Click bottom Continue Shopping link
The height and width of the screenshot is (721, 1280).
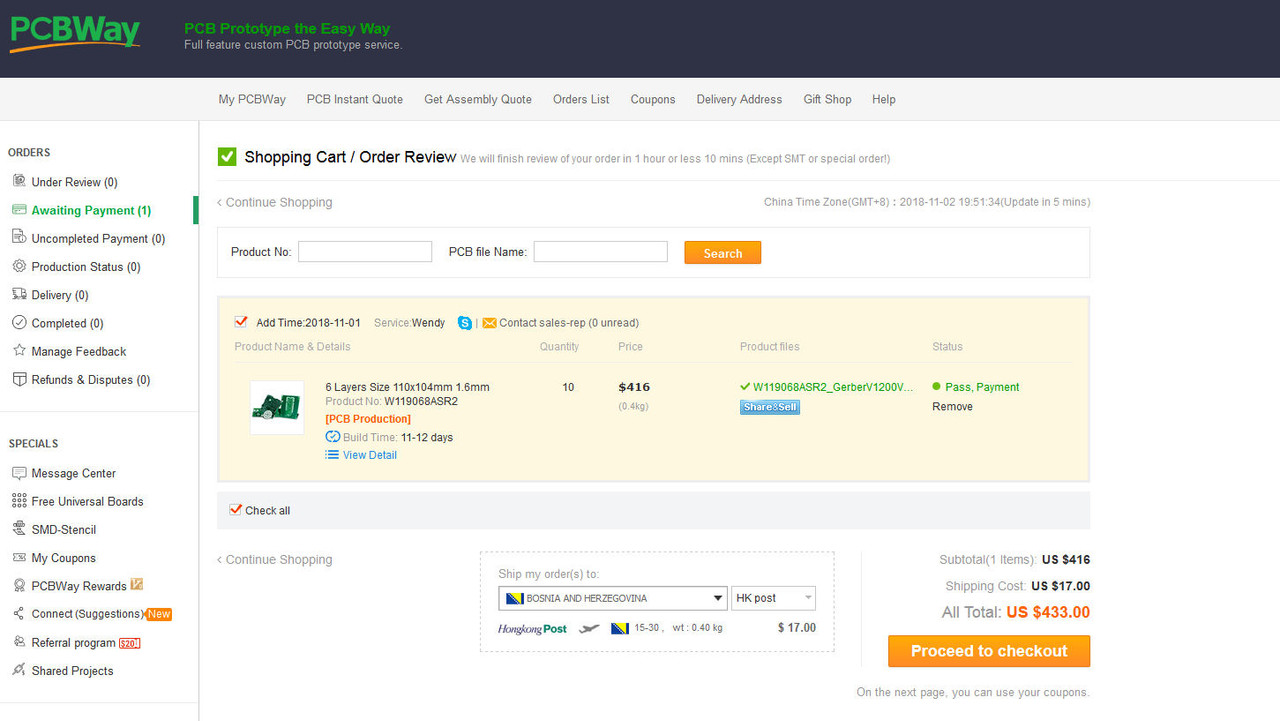coord(275,560)
